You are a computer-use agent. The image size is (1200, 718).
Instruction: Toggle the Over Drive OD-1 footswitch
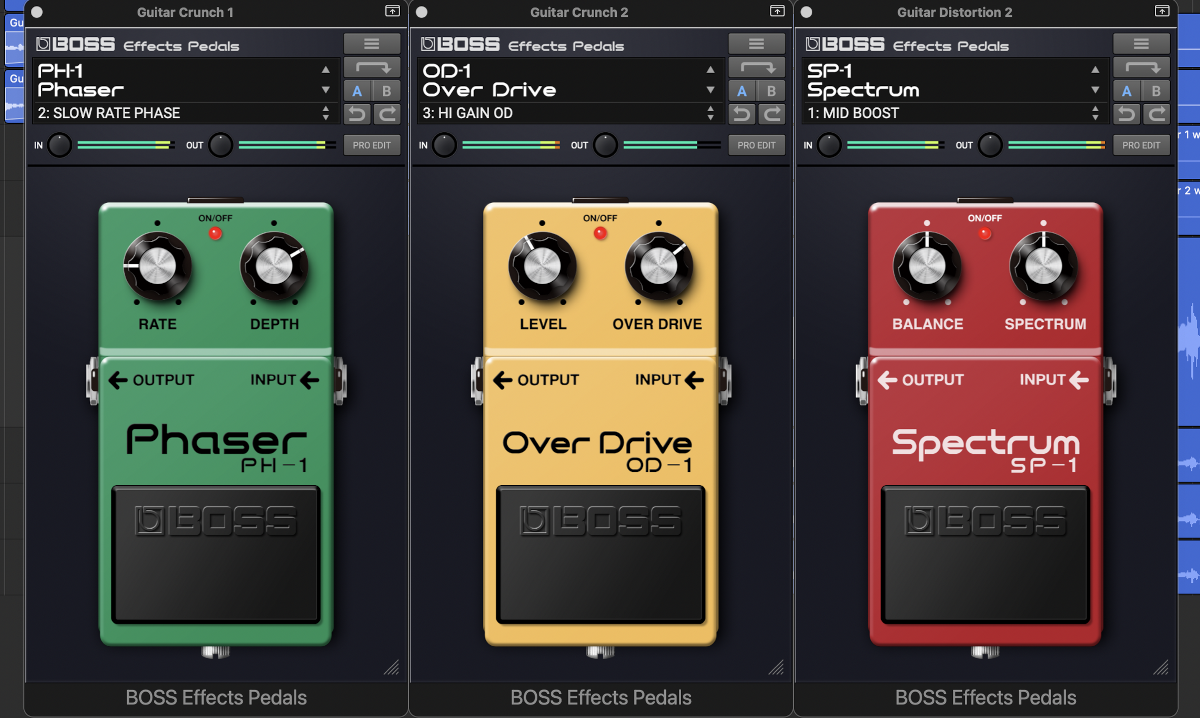tap(601, 554)
